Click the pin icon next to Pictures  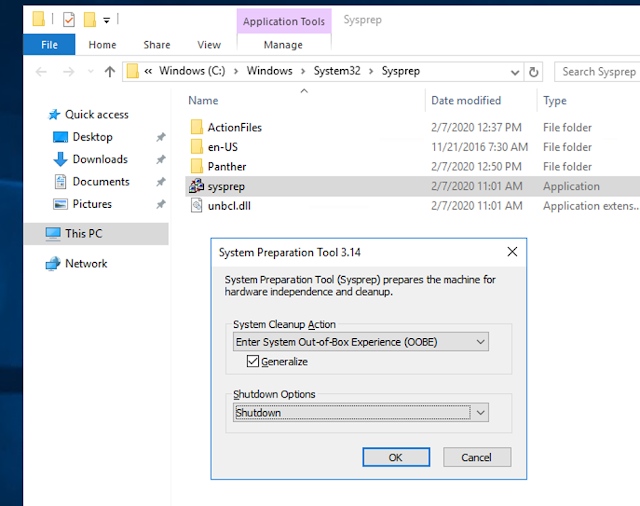click(161, 204)
